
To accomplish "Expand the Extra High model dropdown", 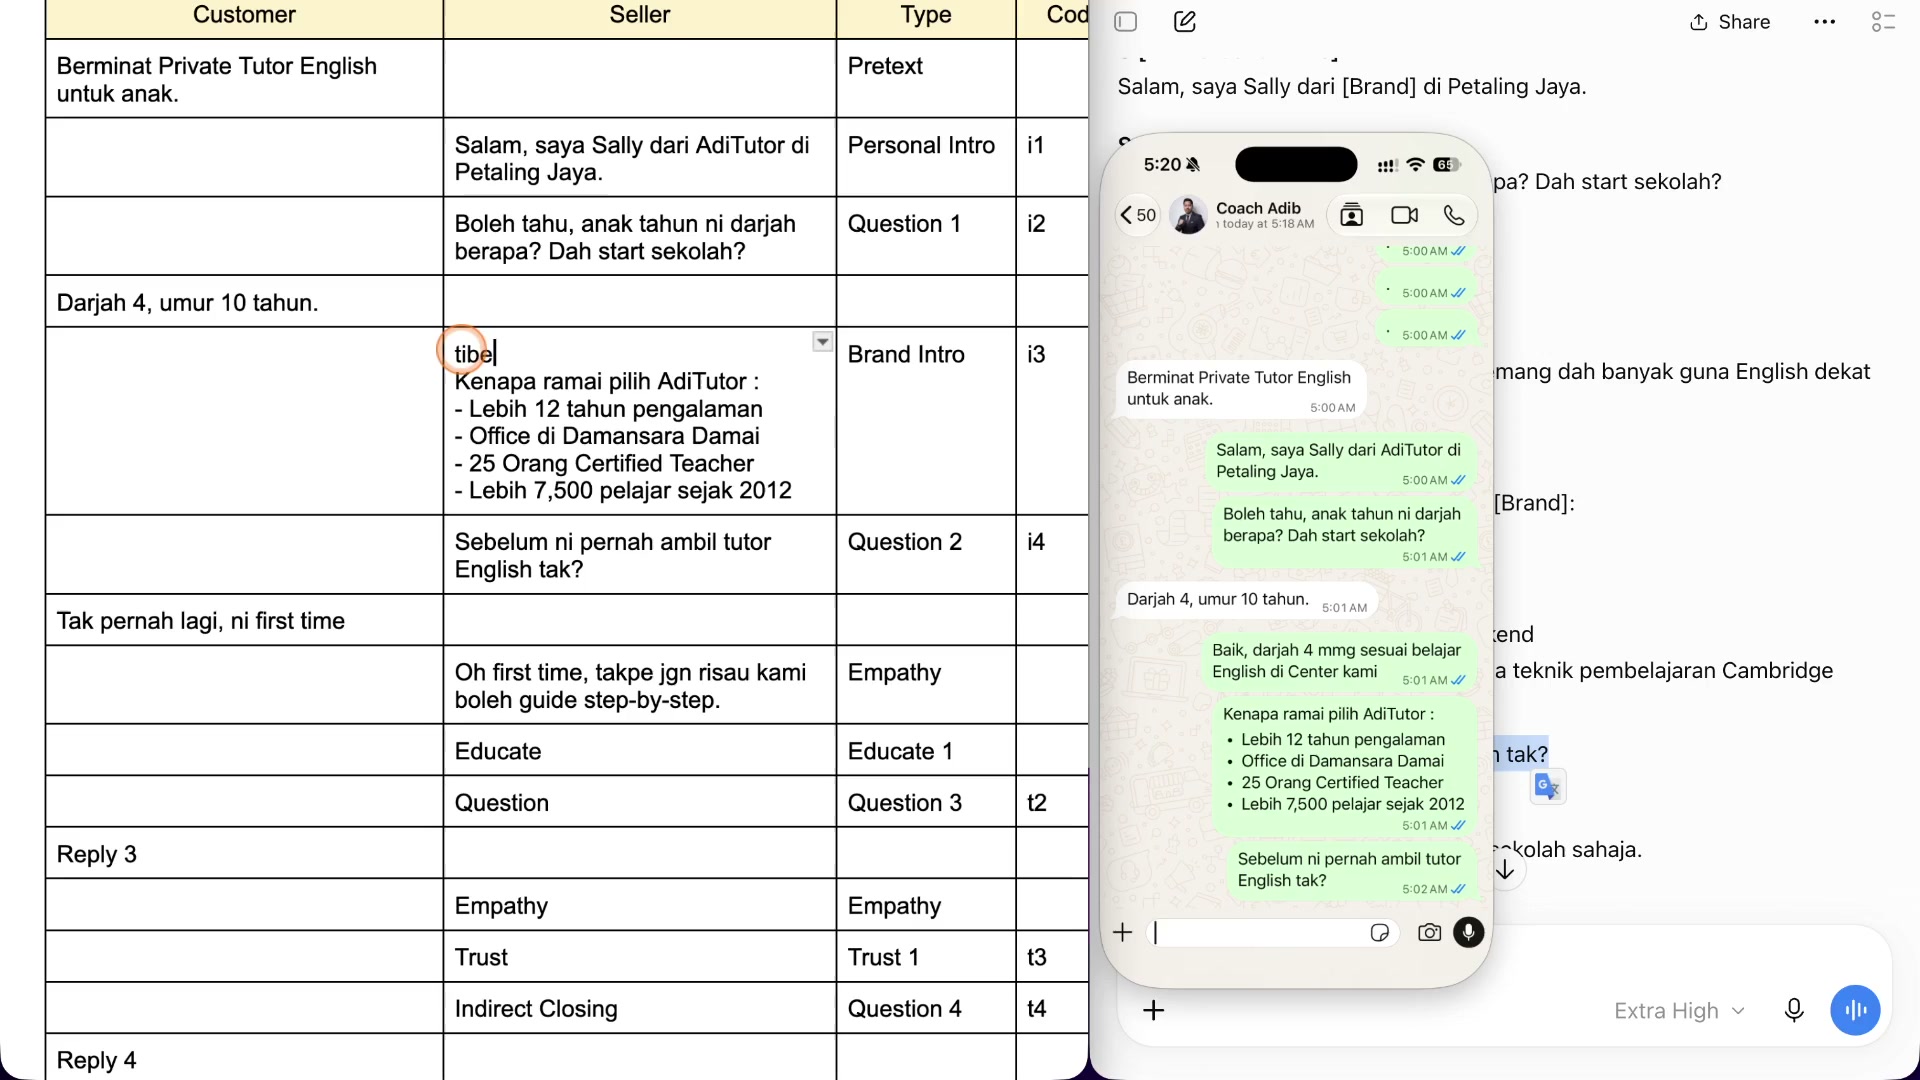I will [x=1680, y=1011].
